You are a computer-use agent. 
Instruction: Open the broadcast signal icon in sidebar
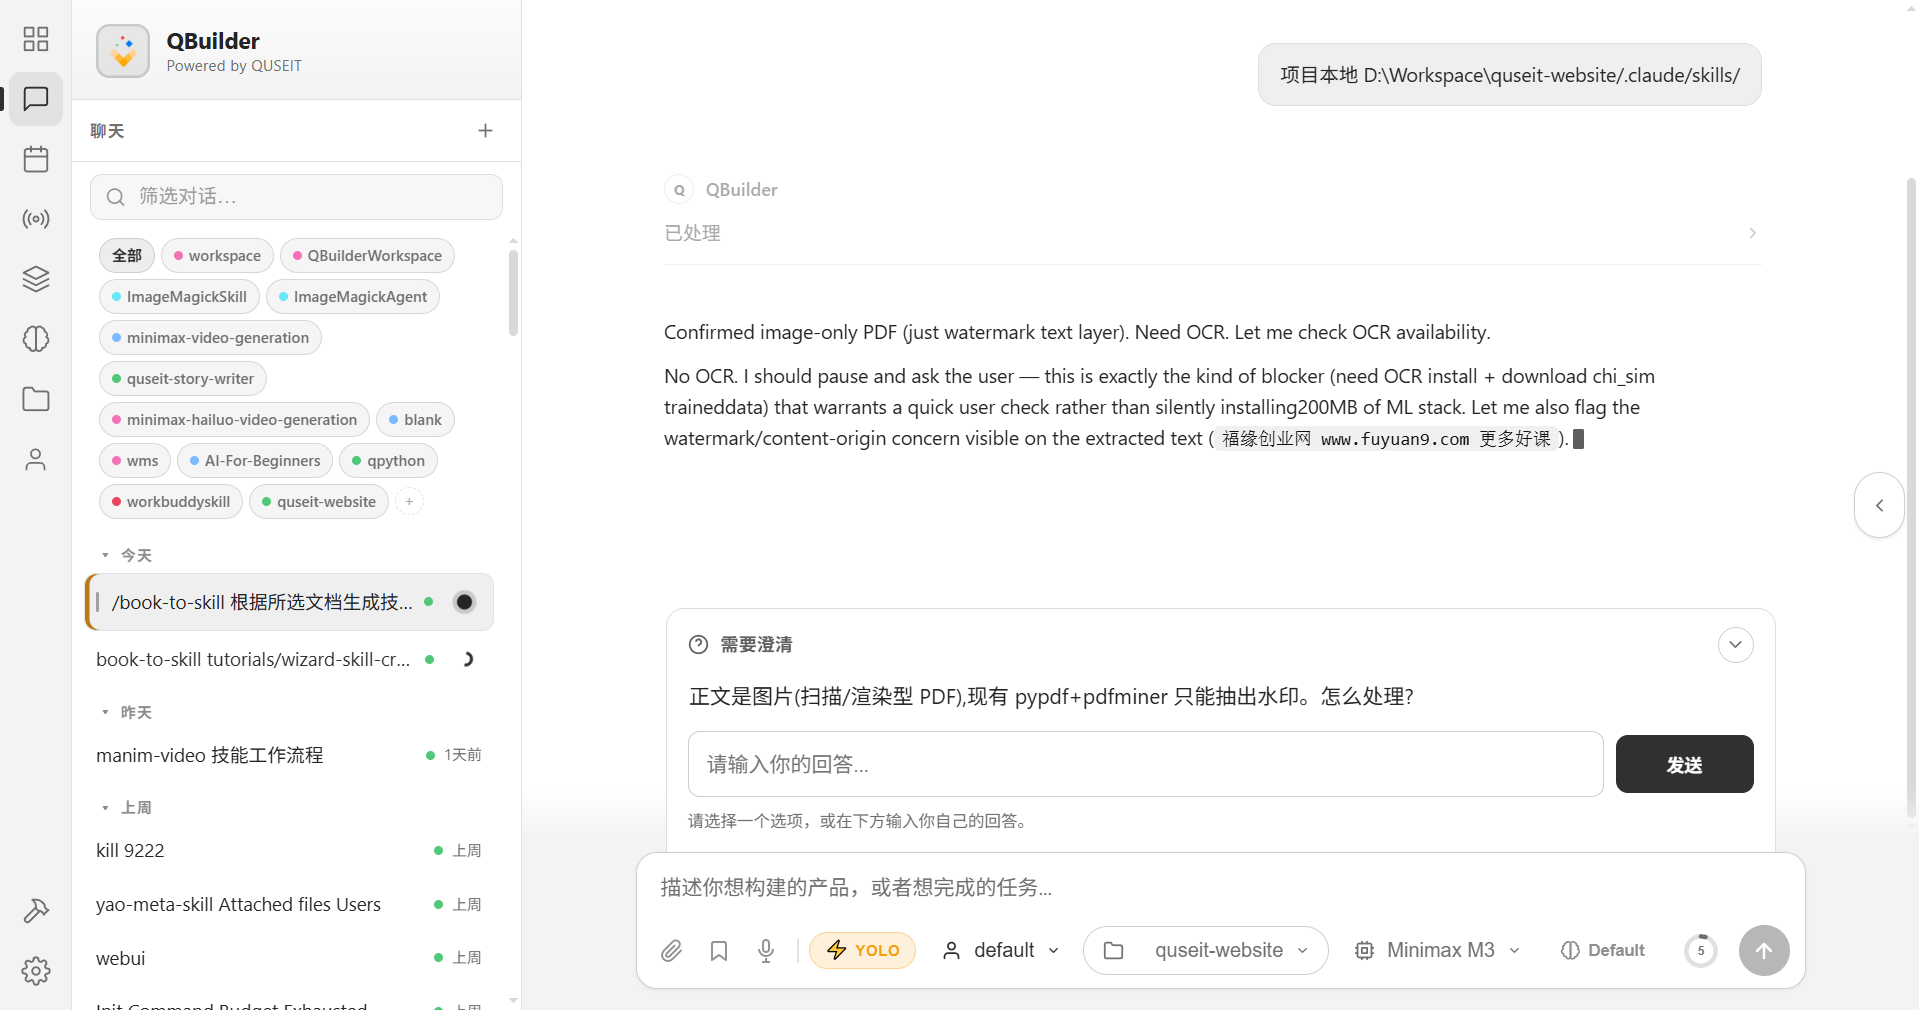(36, 219)
